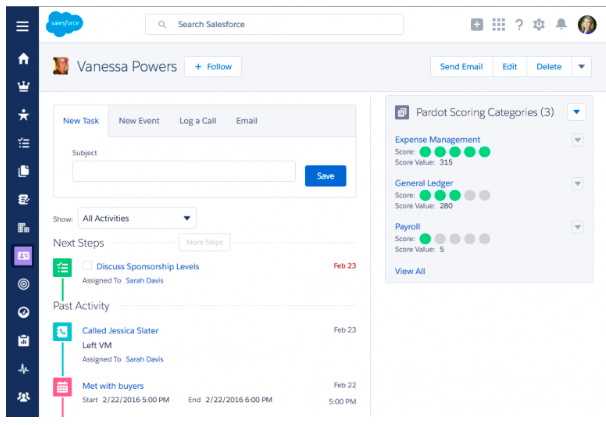Open the Notes icon in sidebar
The image size is (606, 425).
click(23, 199)
